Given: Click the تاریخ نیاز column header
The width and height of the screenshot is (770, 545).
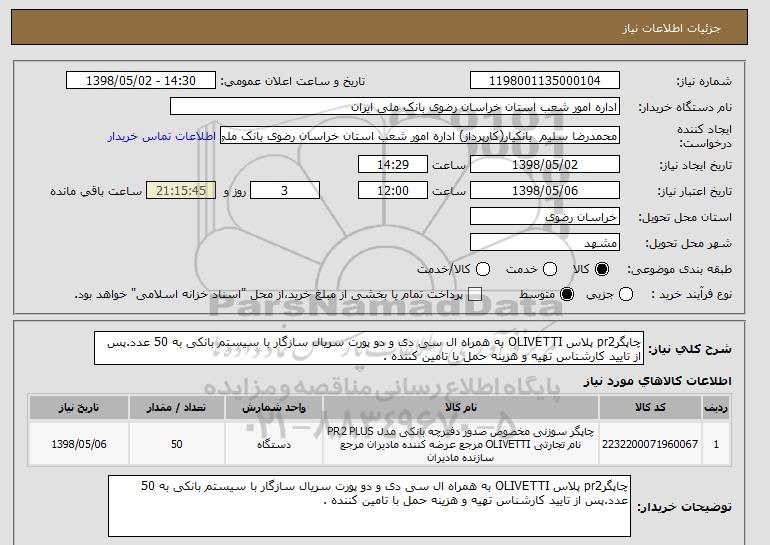Looking at the screenshot, I should (x=79, y=408).
